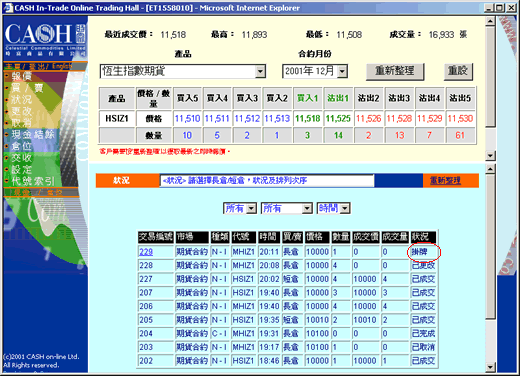The width and height of the screenshot is (520, 376).
Task: Click the 買入5 price 11,510
Action: point(187,119)
